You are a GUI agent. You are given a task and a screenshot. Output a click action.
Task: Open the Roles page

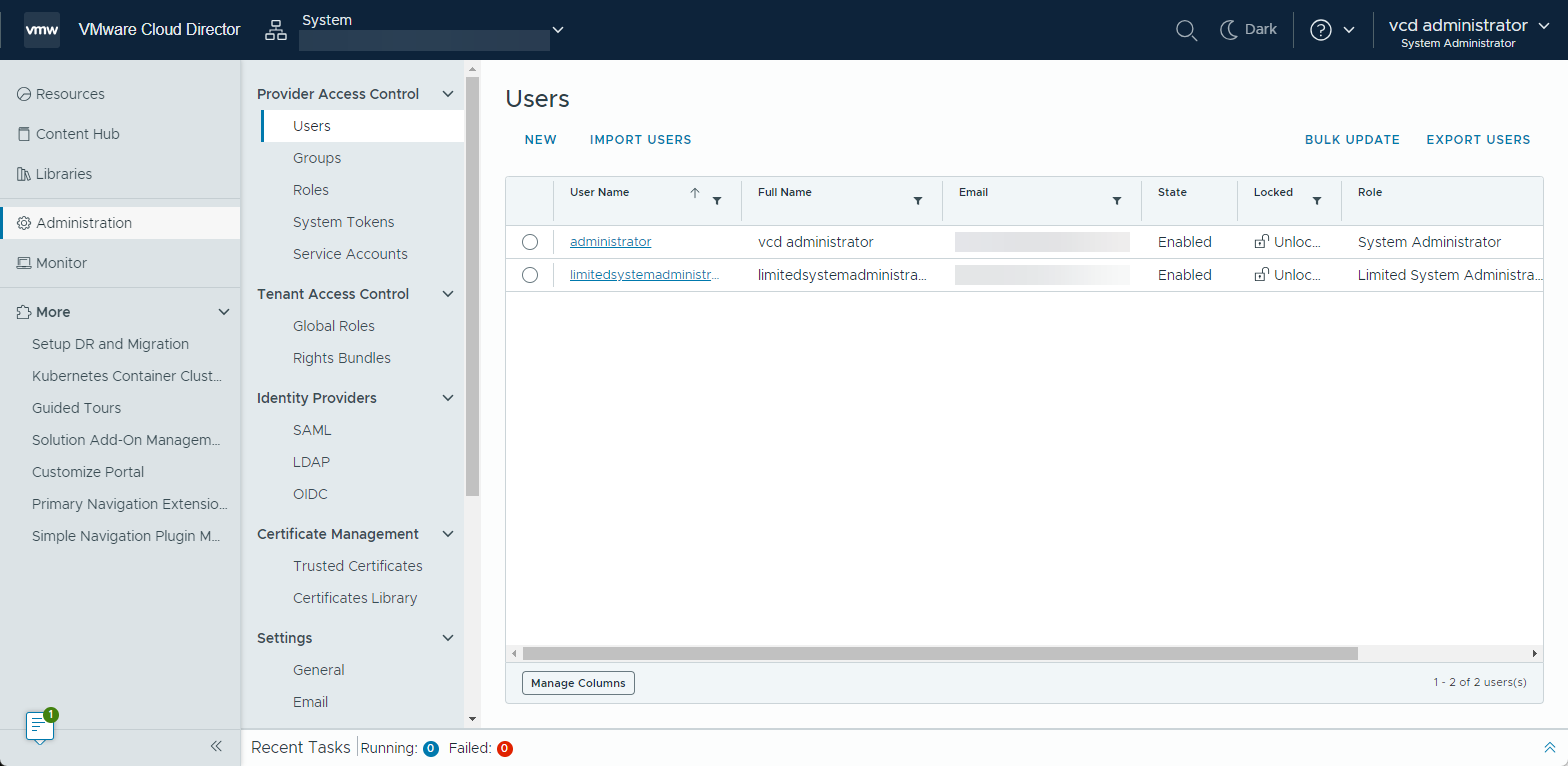pyautogui.click(x=311, y=190)
